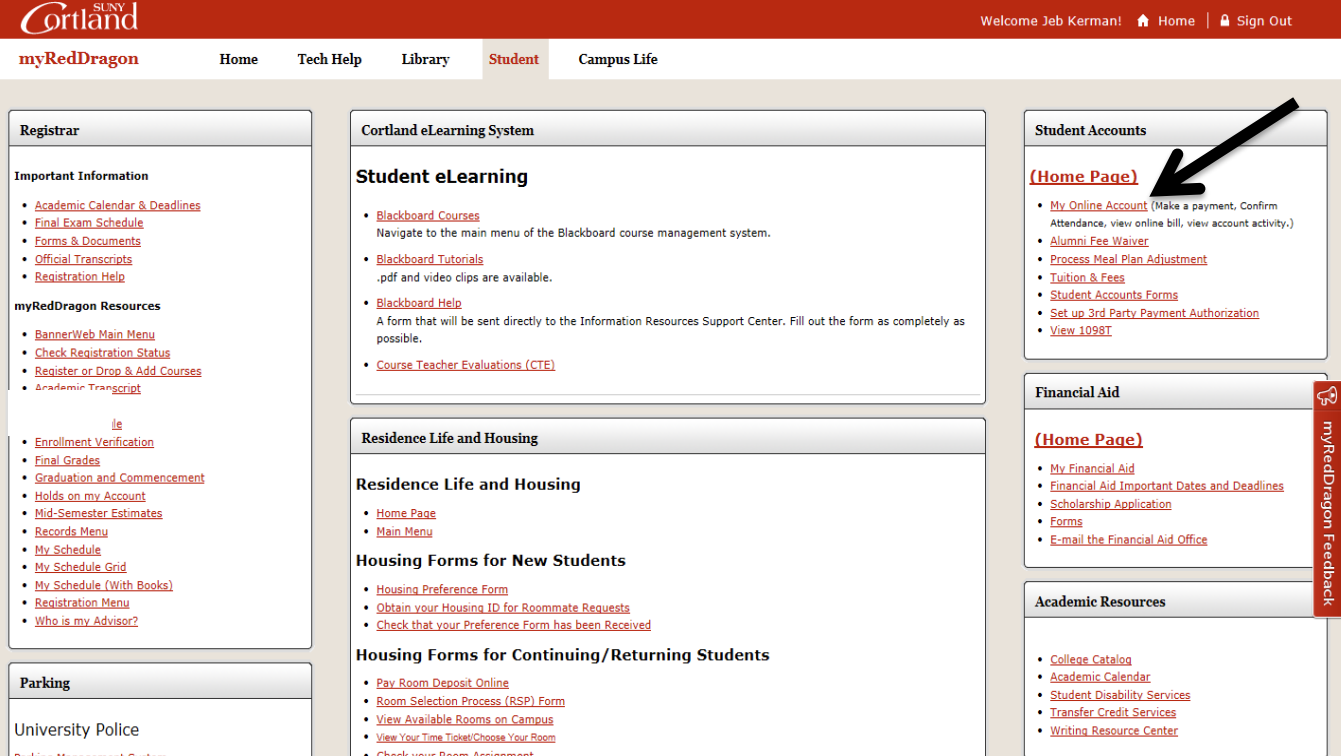Open the Housing Preference Form
This screenshot has height=756, width=1341.
[x=442, y=589]
